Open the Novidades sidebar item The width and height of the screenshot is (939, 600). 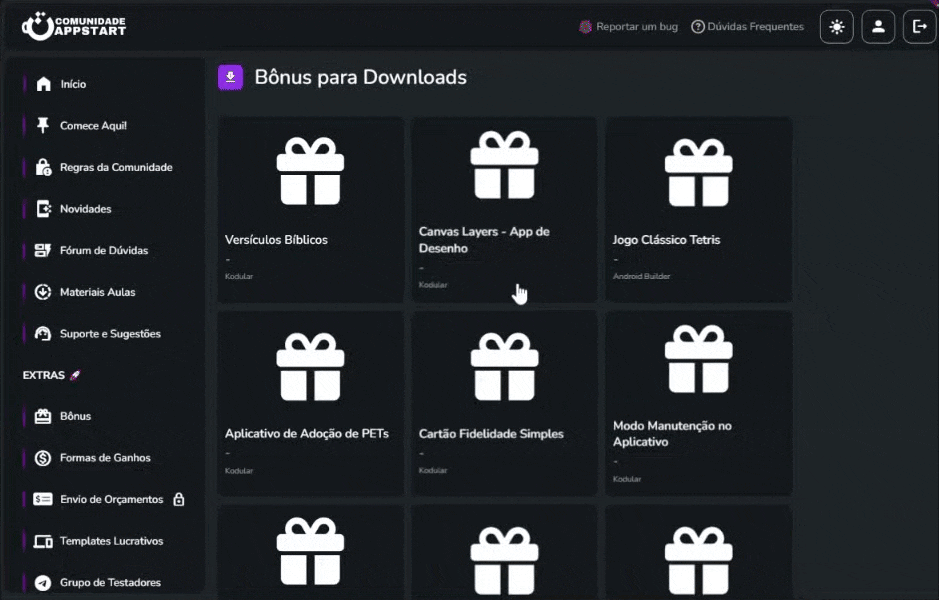pos(85,209)
